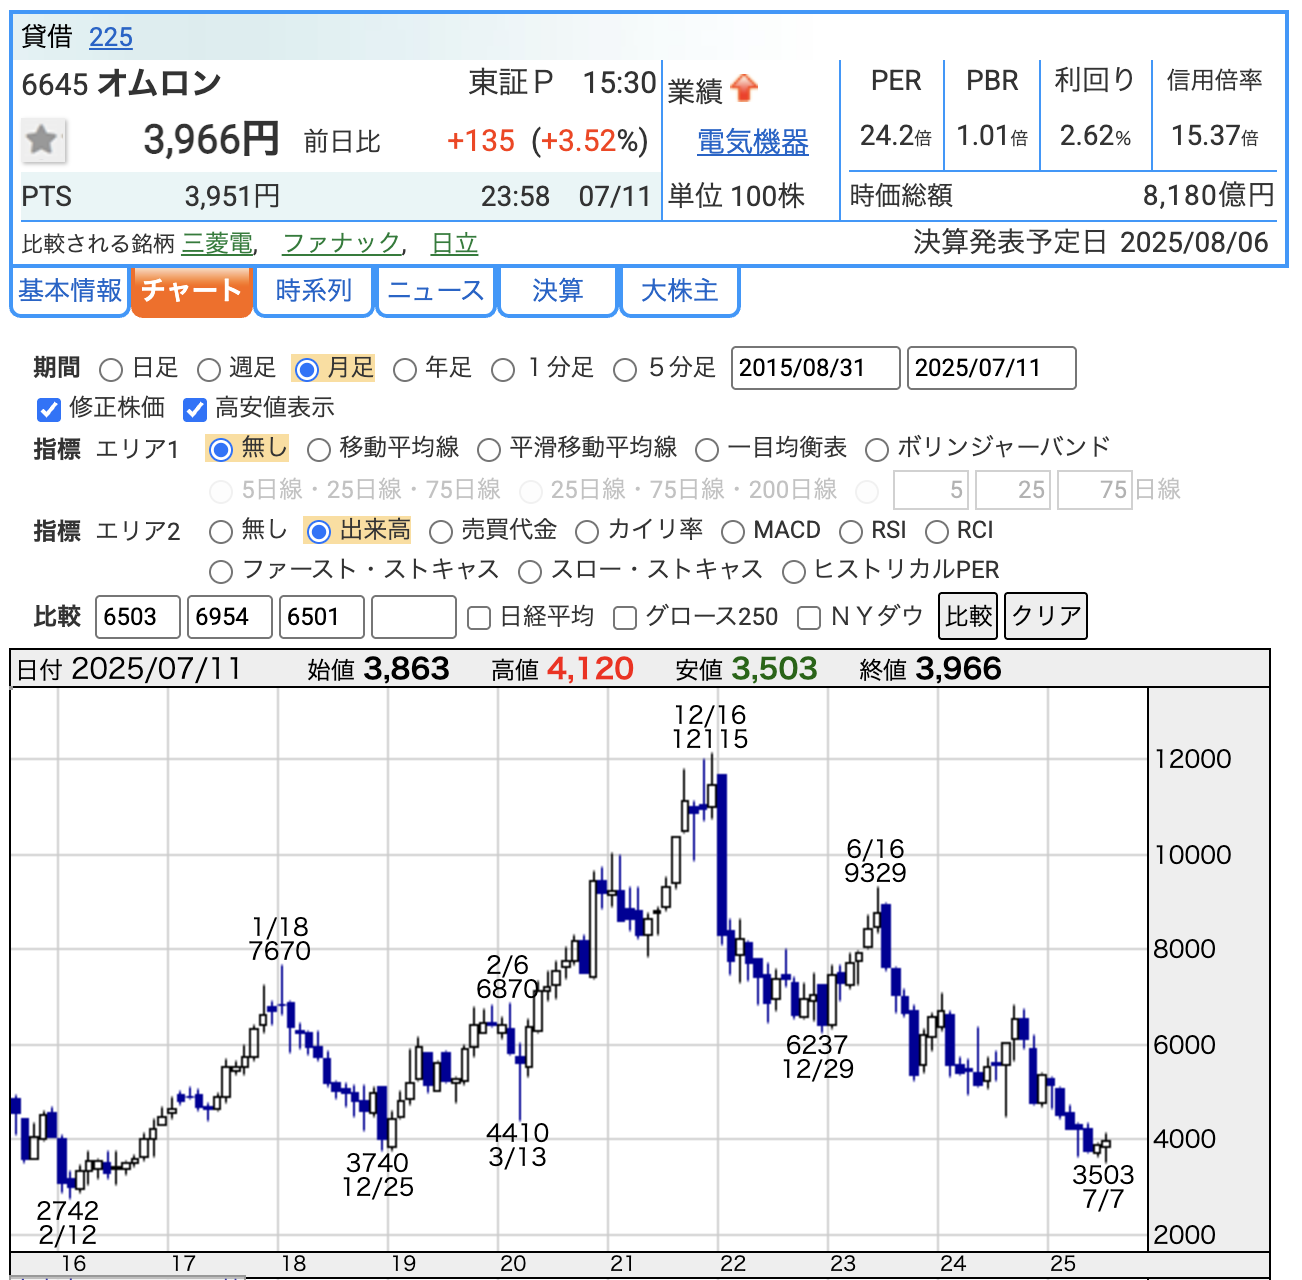Open the 225 link next to 貸借
Screen dimensions: 1302x1280
111,37
